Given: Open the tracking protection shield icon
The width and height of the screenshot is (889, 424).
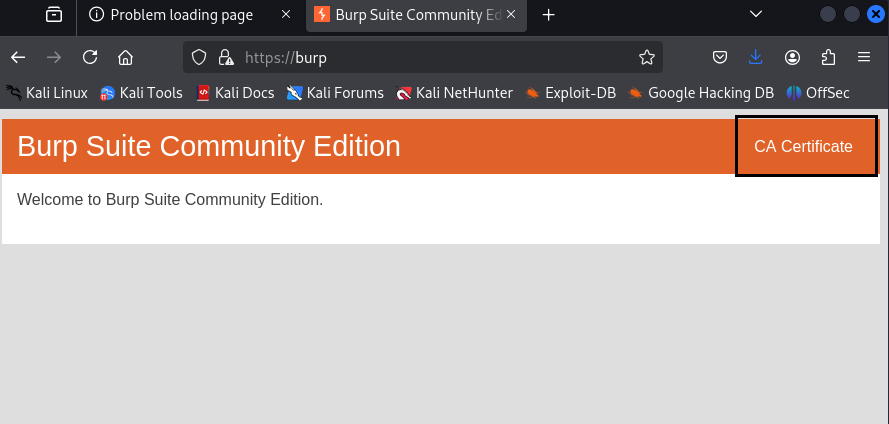Looking at the screenshot, I should click(x=198, y=57).
